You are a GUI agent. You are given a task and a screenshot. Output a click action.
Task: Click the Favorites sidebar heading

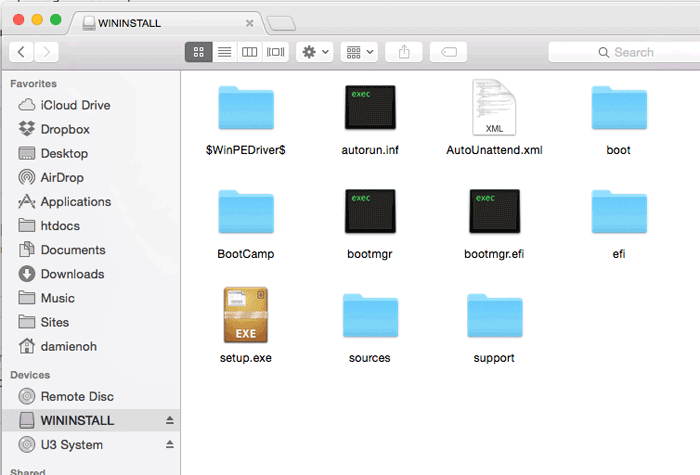[33, 83]
